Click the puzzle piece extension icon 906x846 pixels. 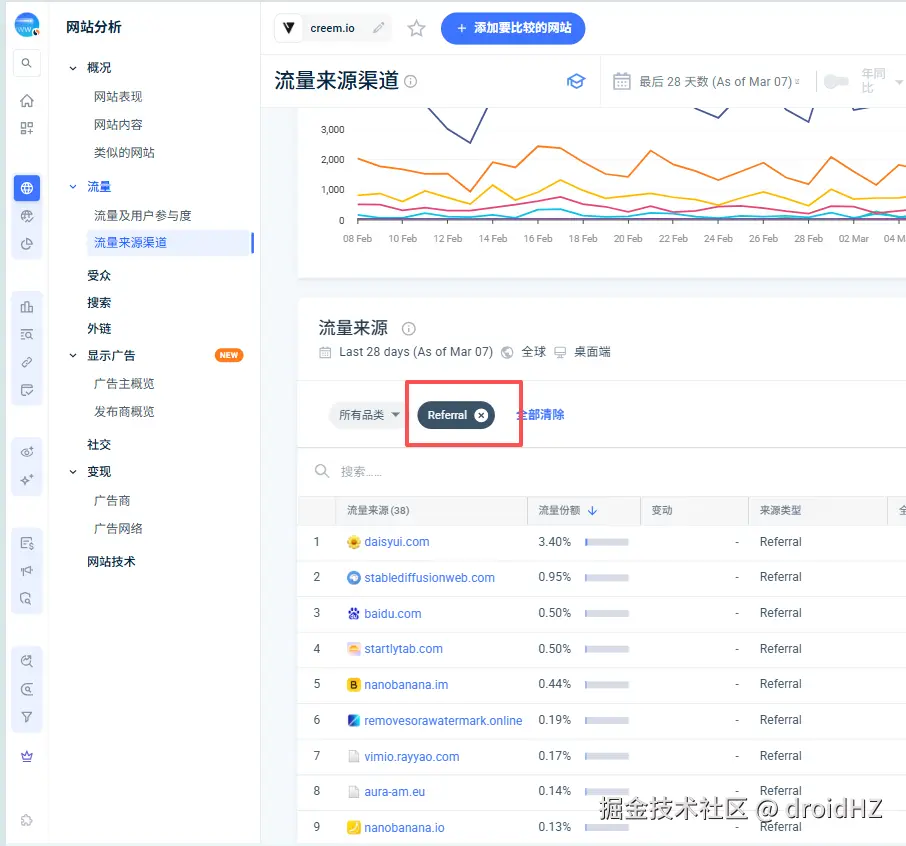[x=27, y=821]
